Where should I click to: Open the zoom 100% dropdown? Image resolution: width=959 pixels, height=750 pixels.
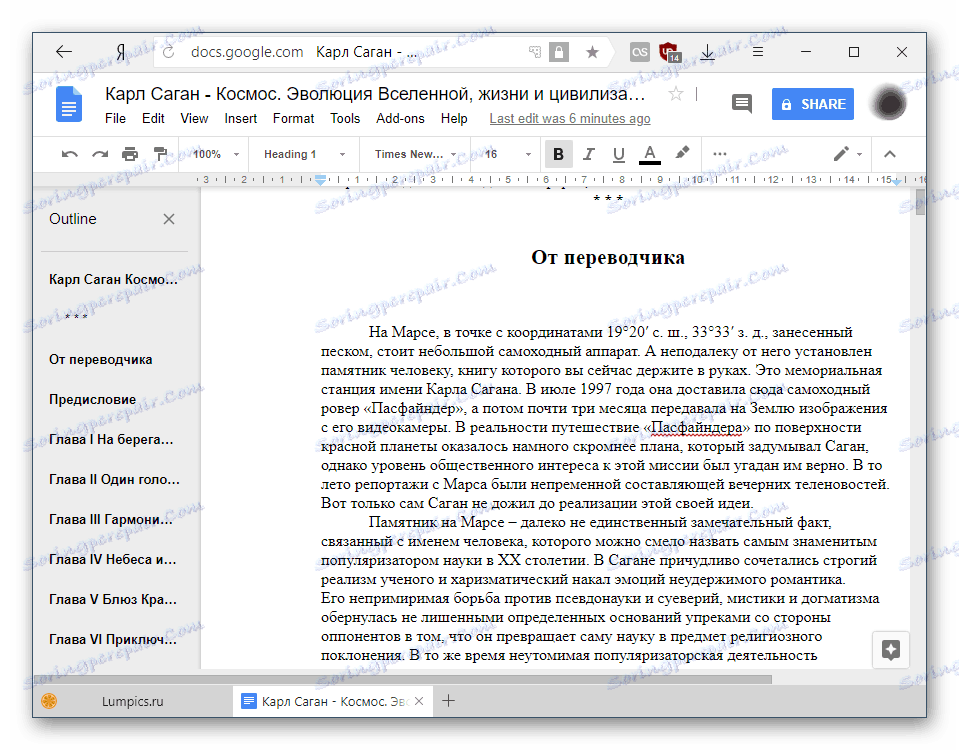point(215,154)
